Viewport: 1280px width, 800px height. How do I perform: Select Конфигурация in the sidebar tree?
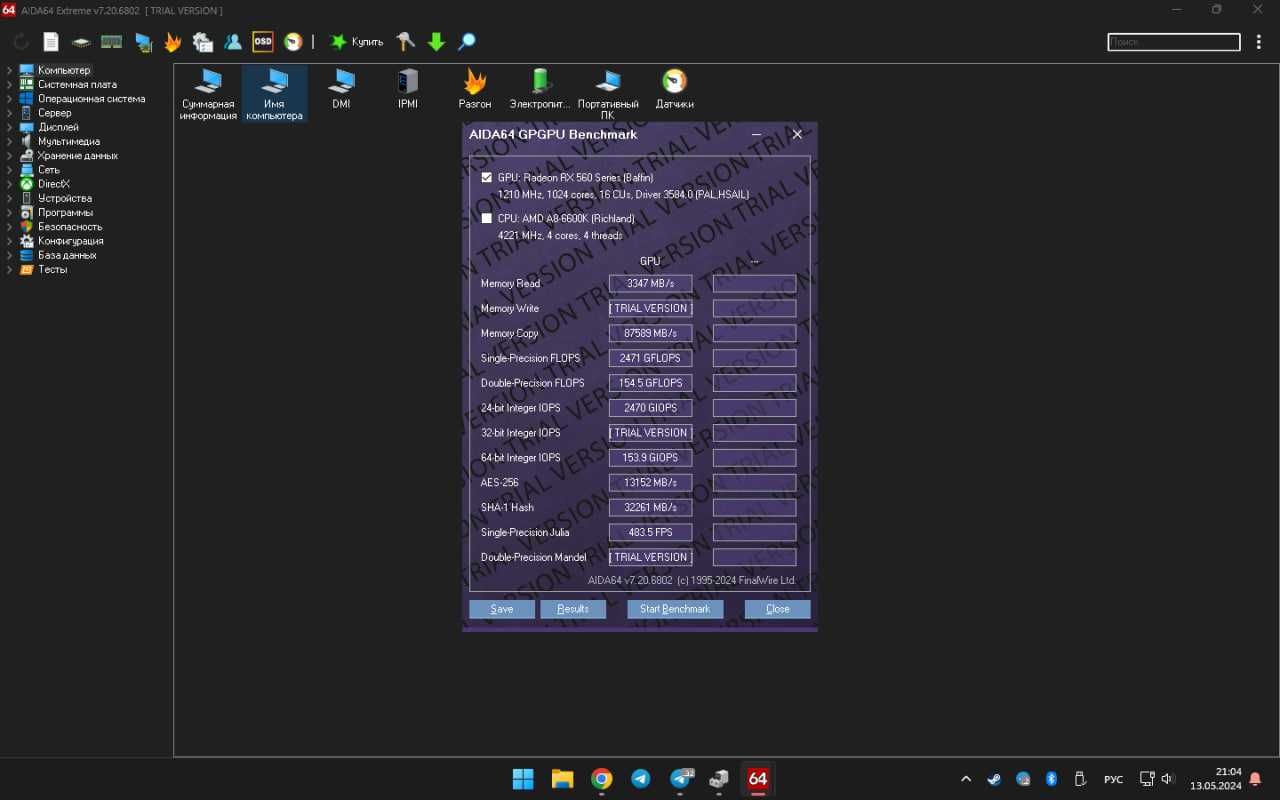[x=70, y=241]
